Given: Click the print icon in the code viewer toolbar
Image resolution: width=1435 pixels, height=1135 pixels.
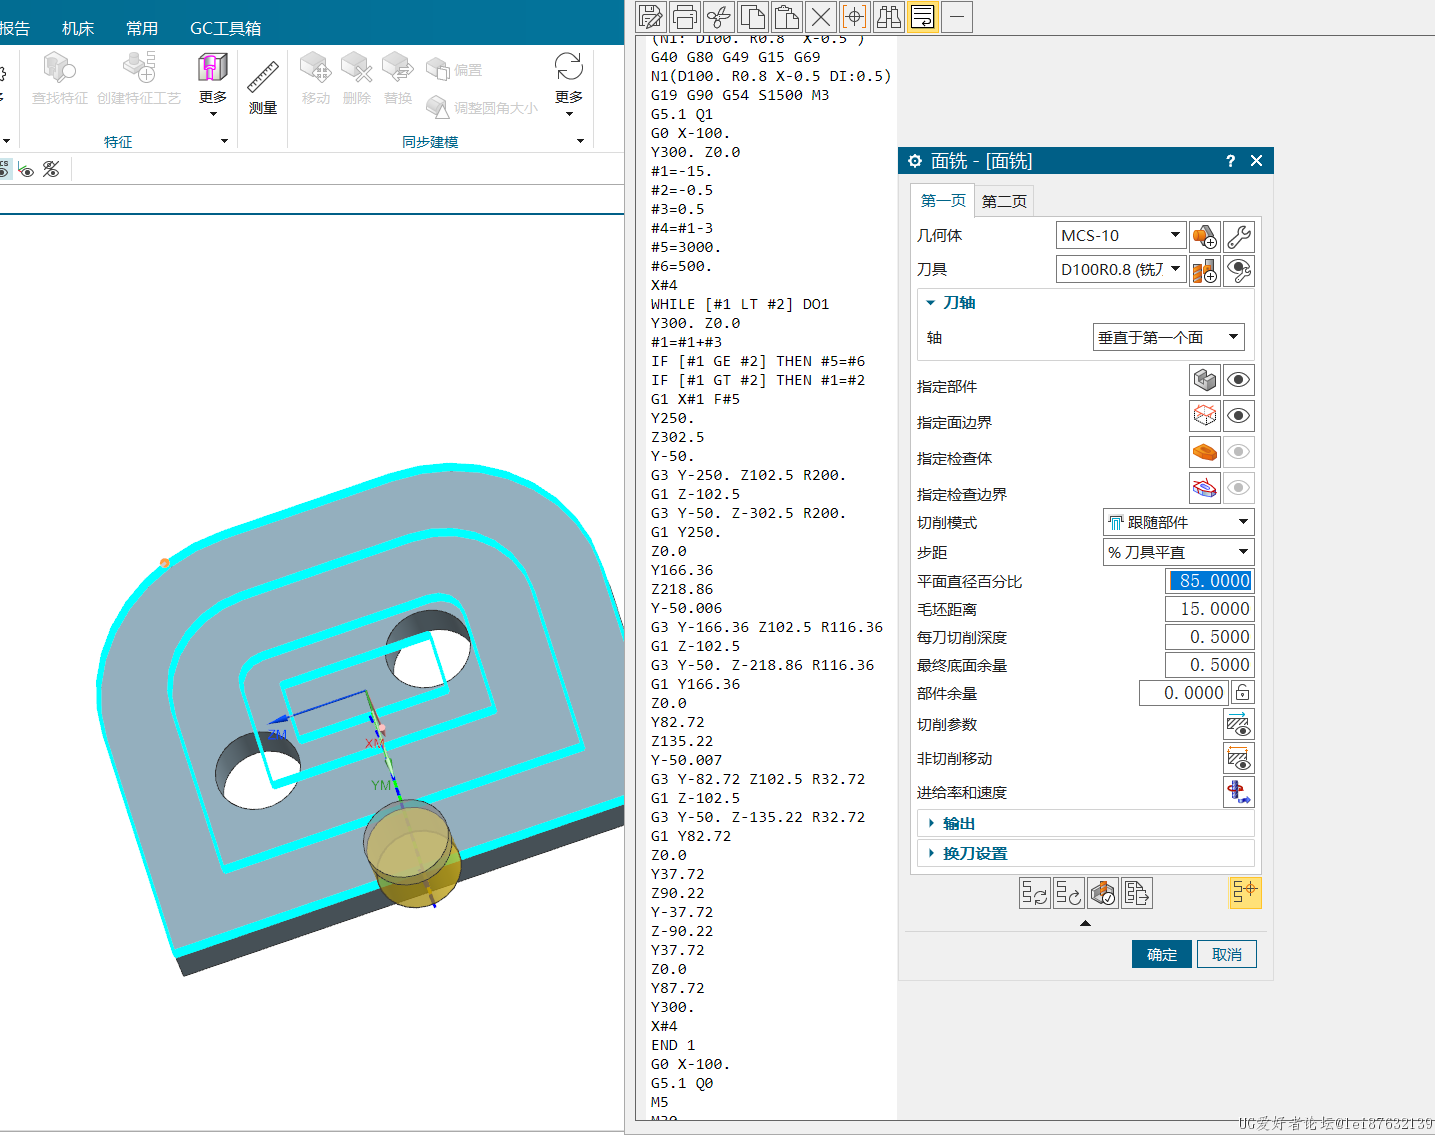Looking at the screenshot, I should (x=685, y=16).
